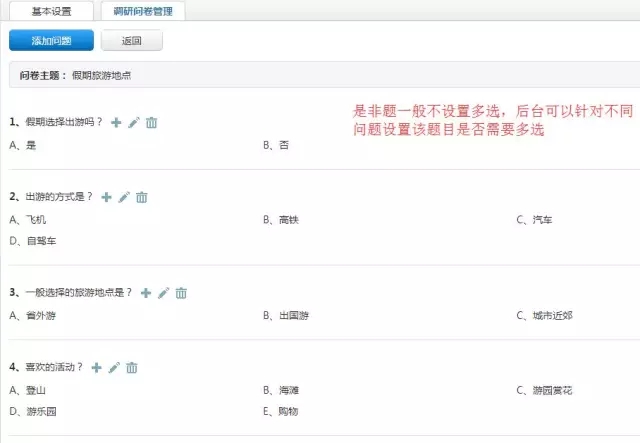Select option B 出国游 in question 3
The width and height of the screenshot is (640, 443).
pos(286,315)
